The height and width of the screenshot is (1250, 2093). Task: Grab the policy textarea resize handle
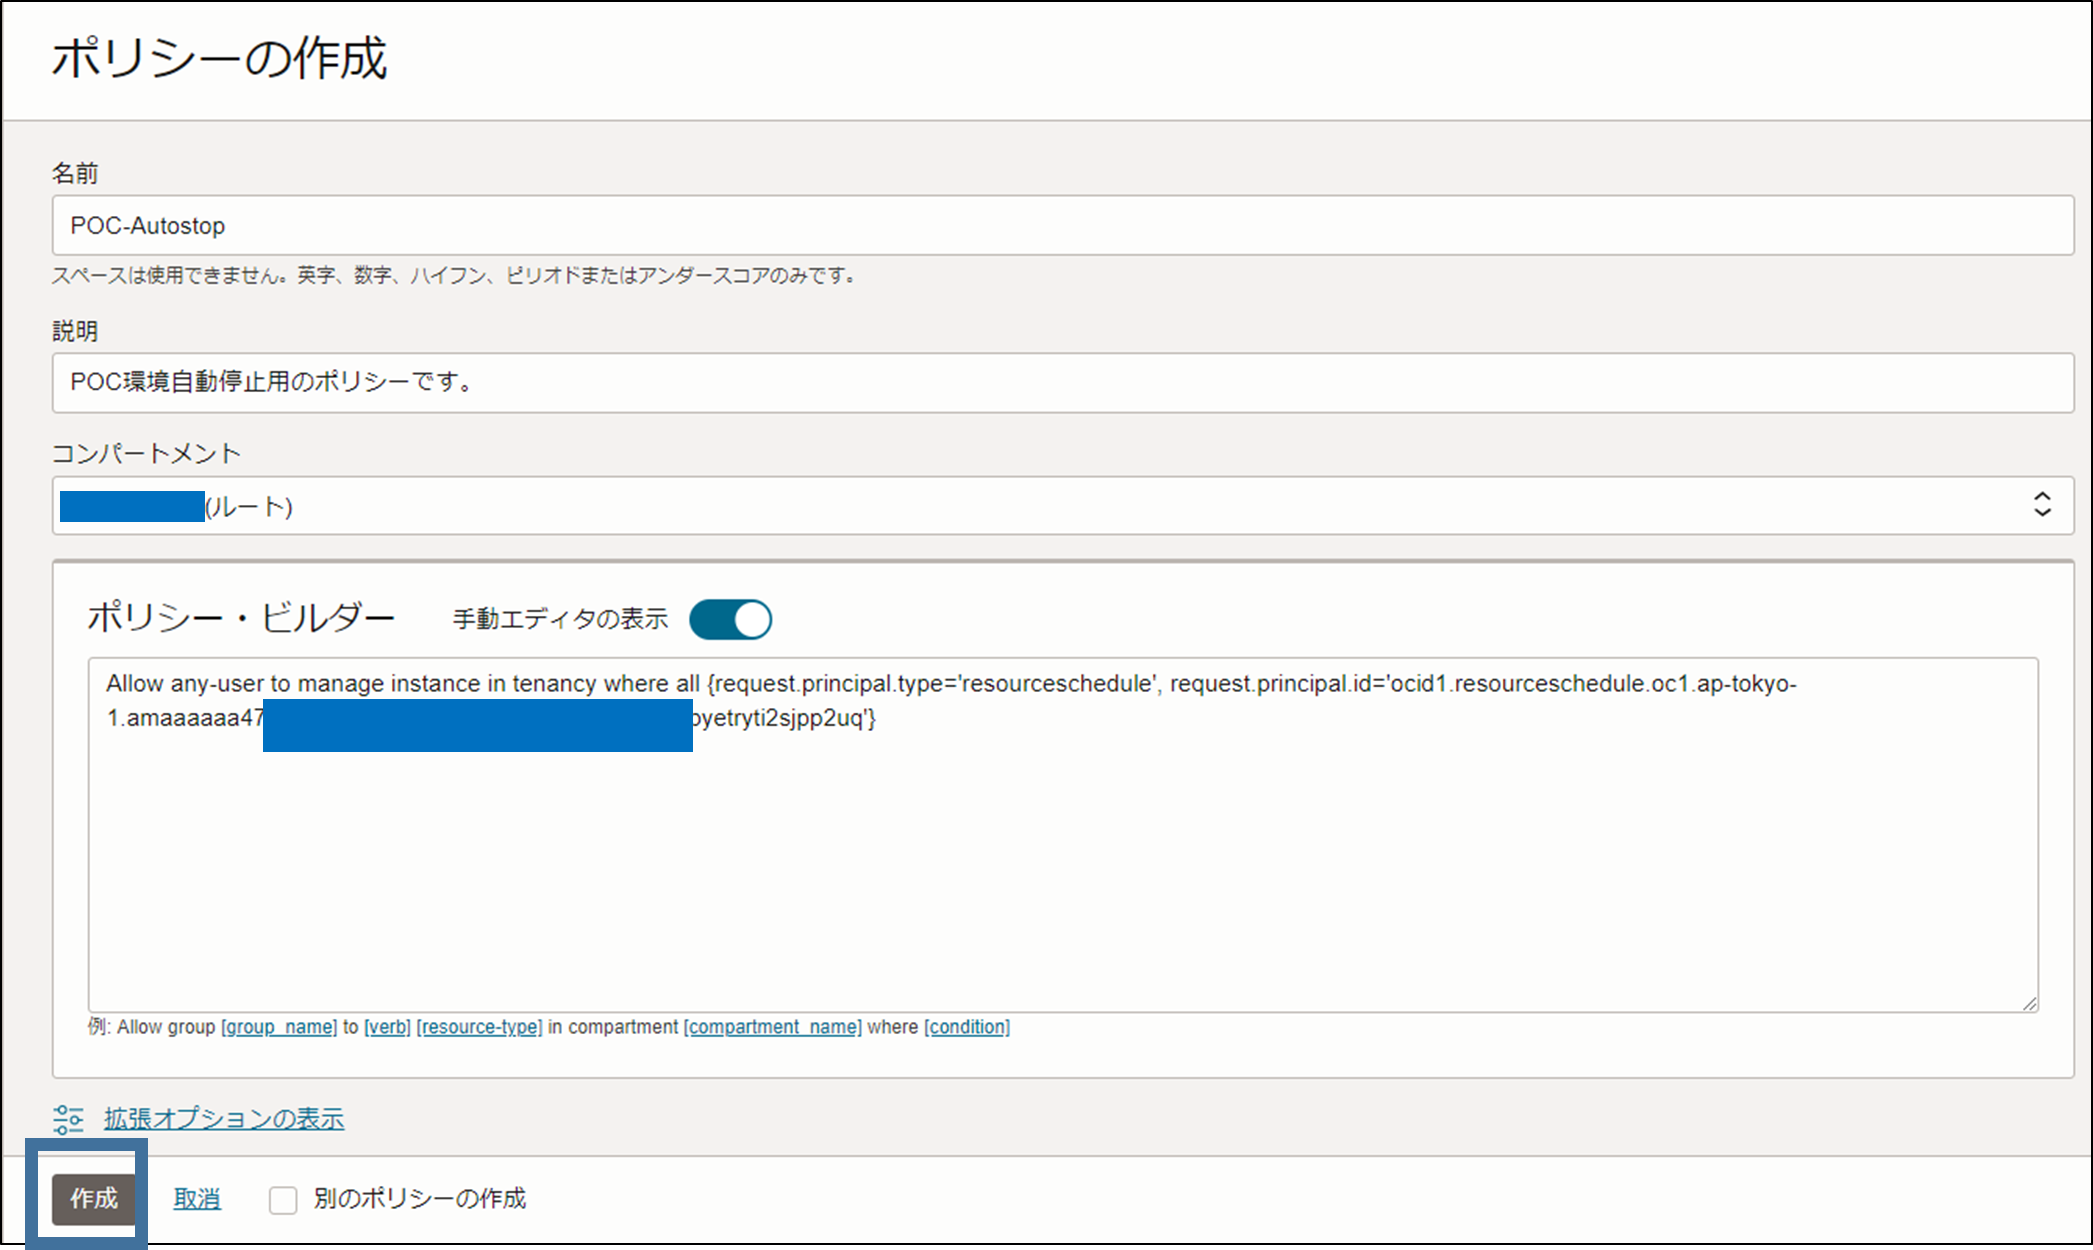click(x=2029, y=1003)
